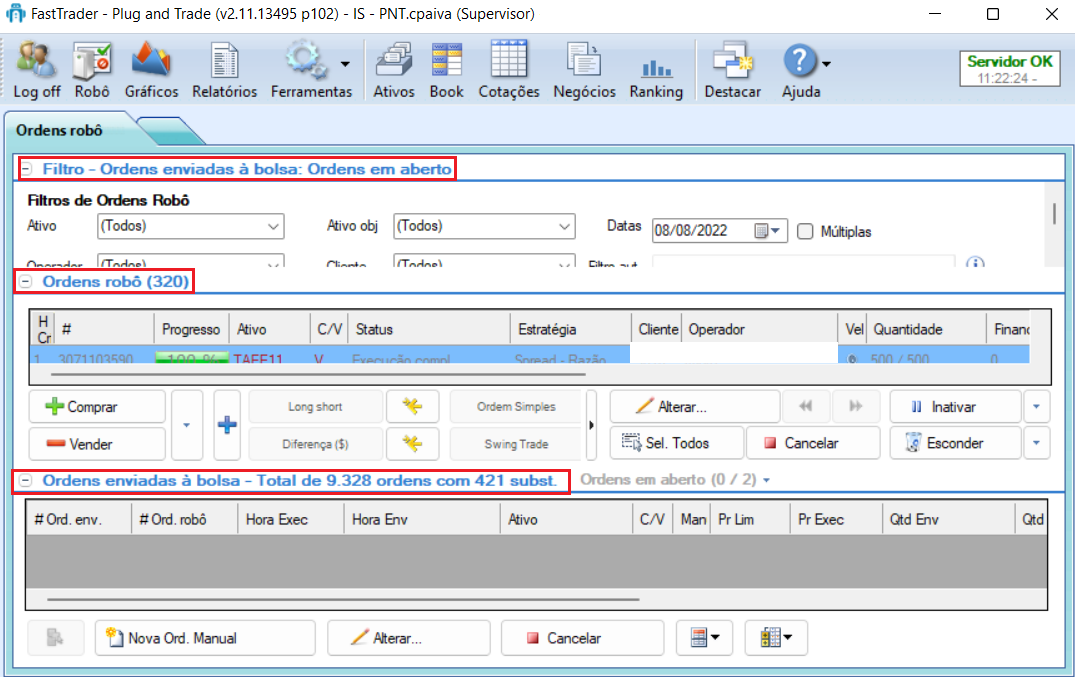Image resolution: width=1075 pixels, height=678 pixels.
Task: Click the greyed icon button left of Nova Ord. Manual
Action: pyautogui.click(x=56, y=638)
